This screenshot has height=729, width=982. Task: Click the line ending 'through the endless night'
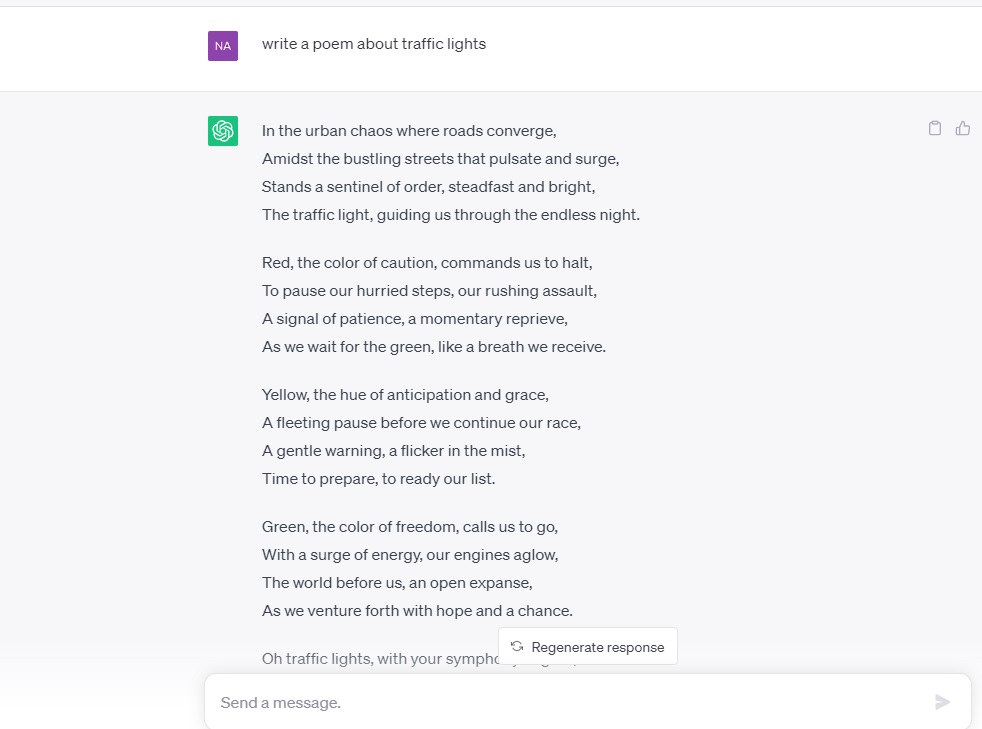[451, 215]
